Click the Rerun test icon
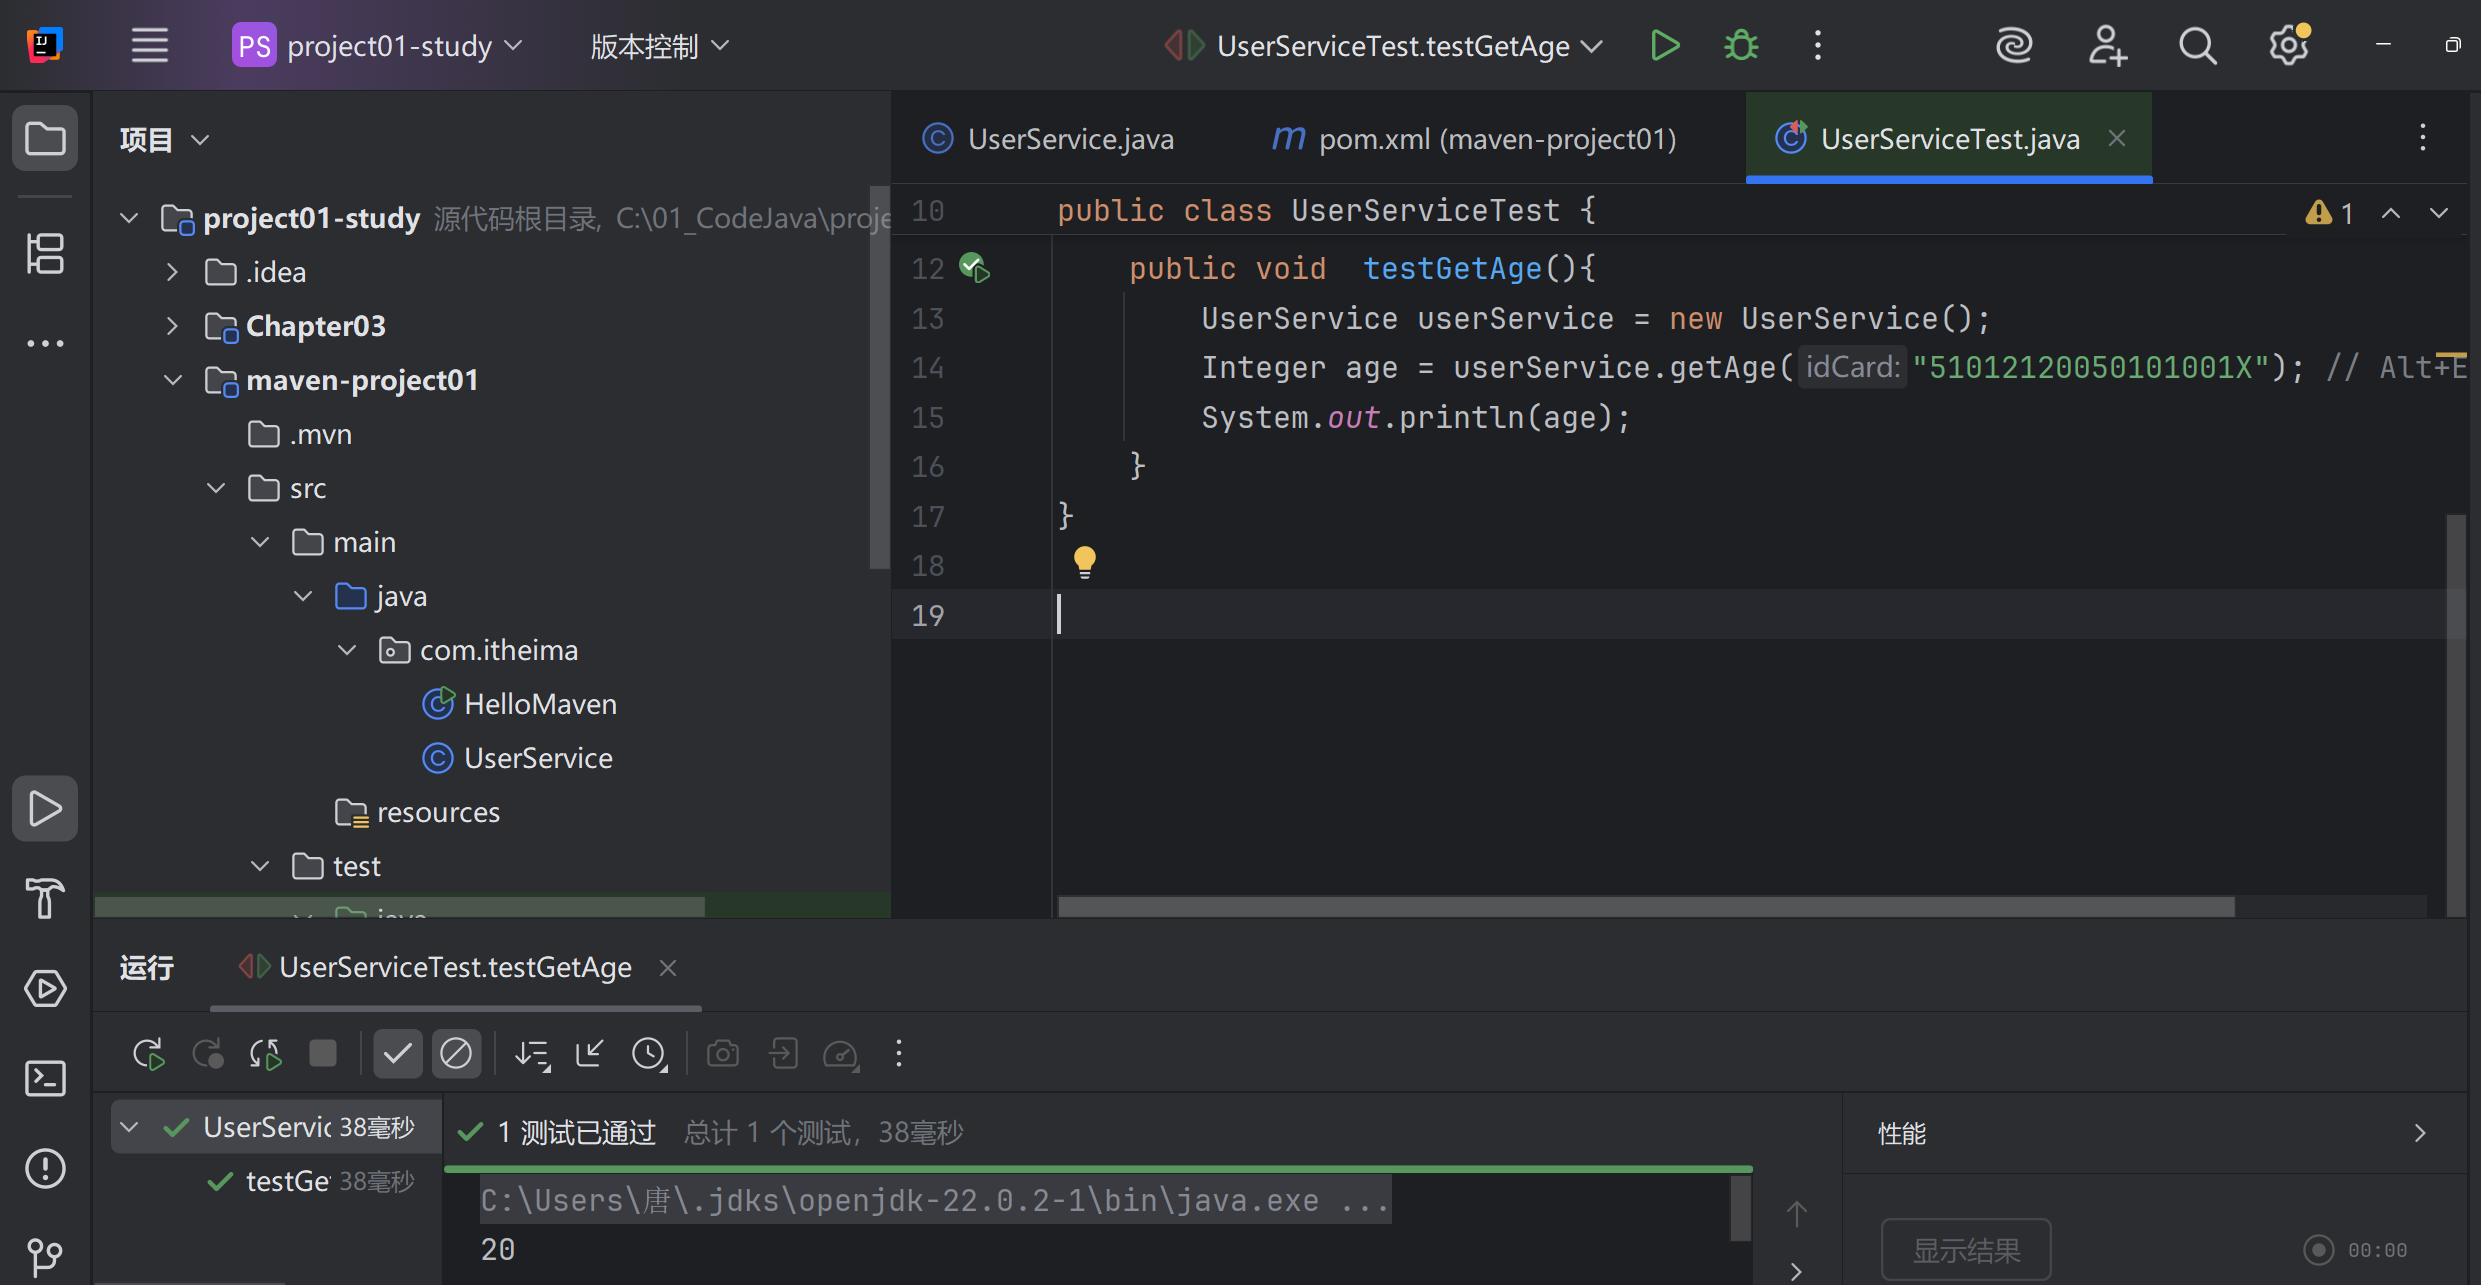 (x=148, y=1054)
